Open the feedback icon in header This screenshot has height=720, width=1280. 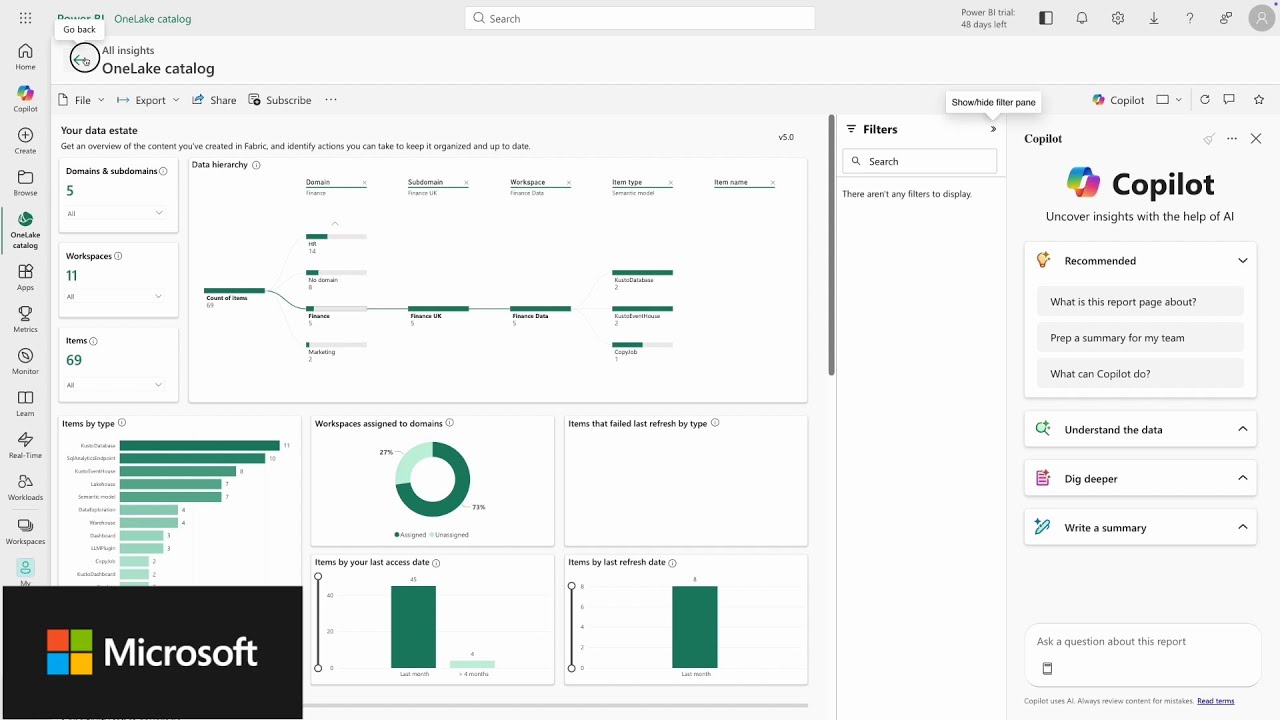(1226, 18)
